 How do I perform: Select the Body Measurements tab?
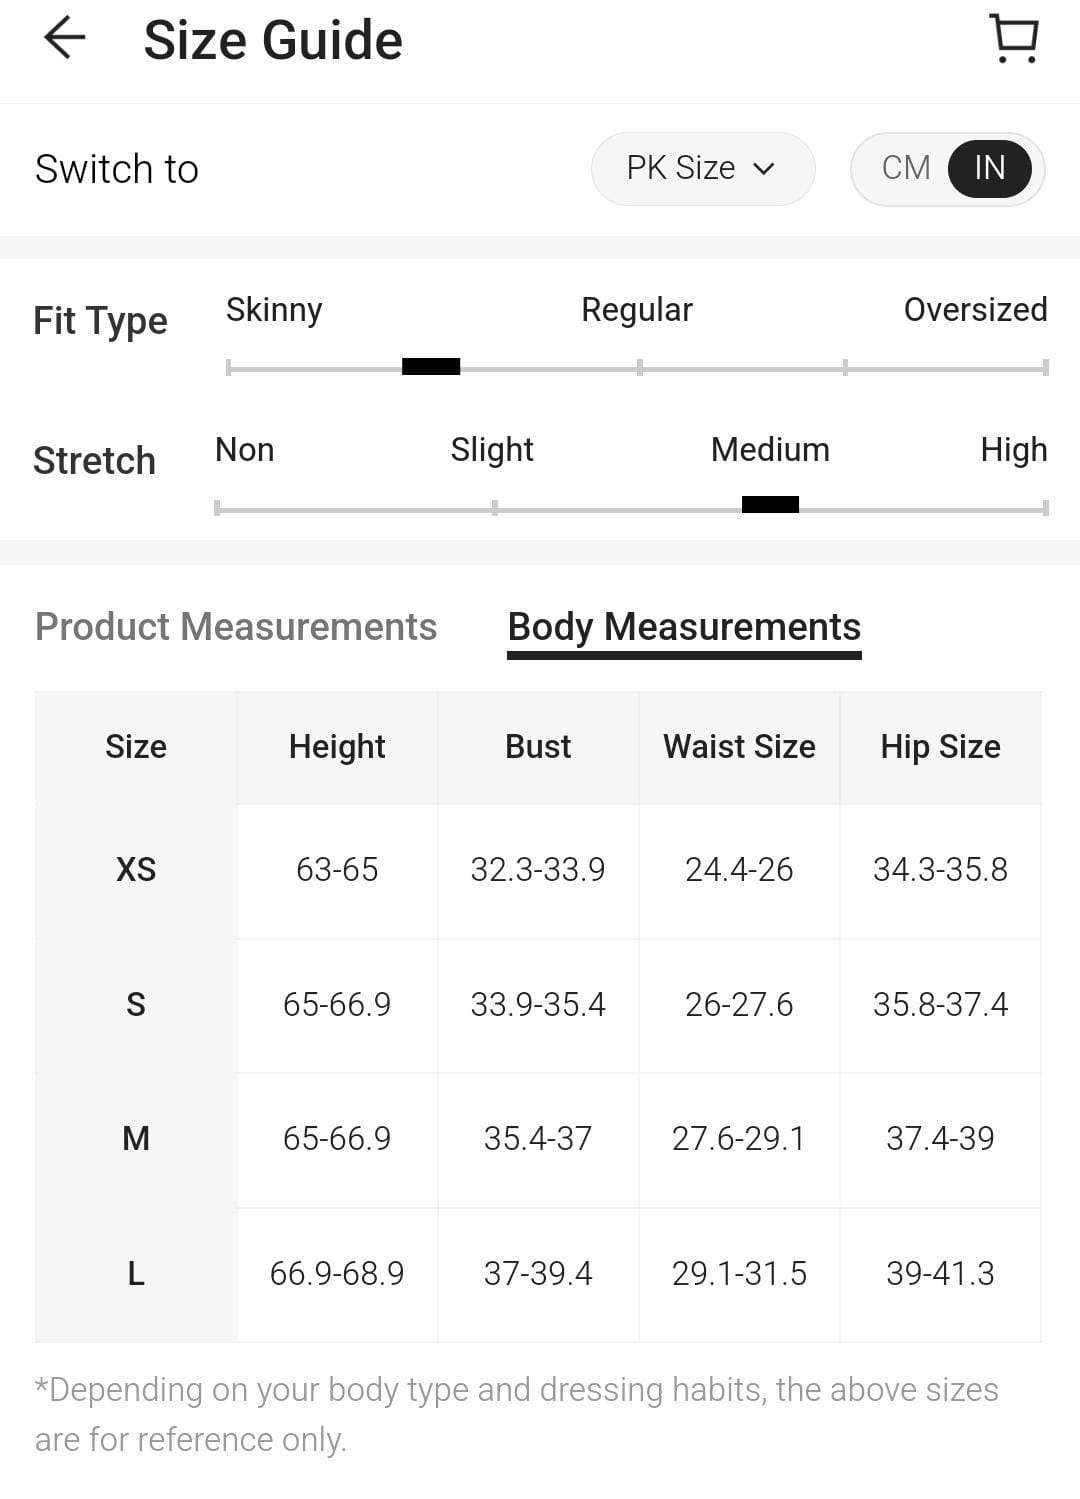[684, 627]
